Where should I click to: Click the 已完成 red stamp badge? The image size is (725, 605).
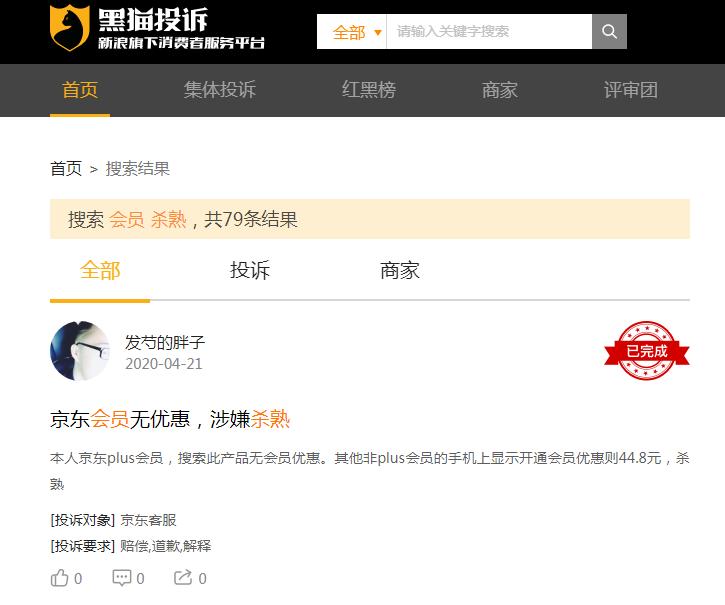[646, 351]
